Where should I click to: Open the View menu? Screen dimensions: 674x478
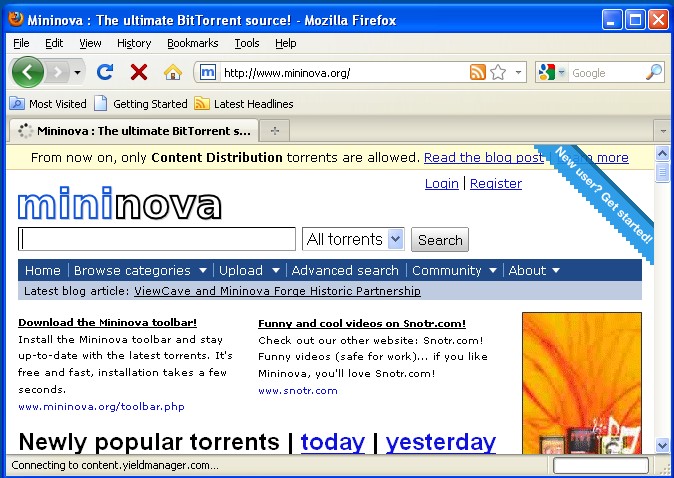pyautogui.click(x=90, y=43)
